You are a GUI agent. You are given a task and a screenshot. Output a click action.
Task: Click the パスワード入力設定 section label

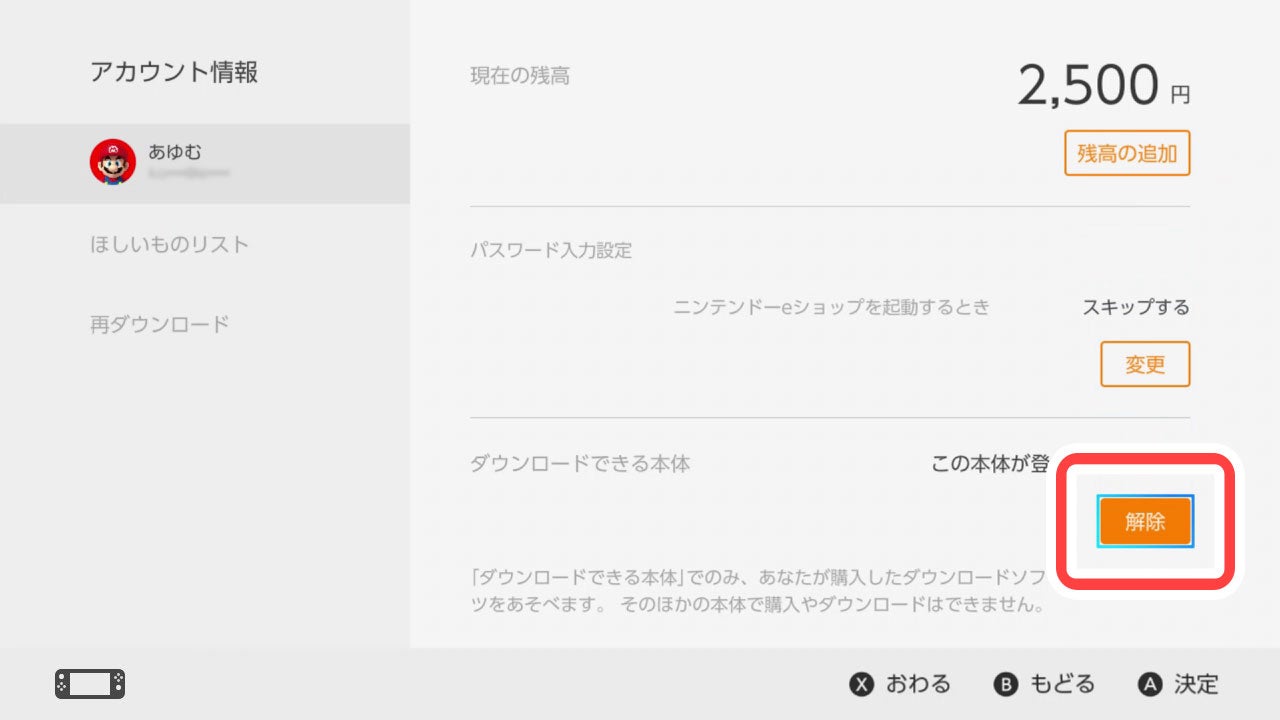[551, 250]
